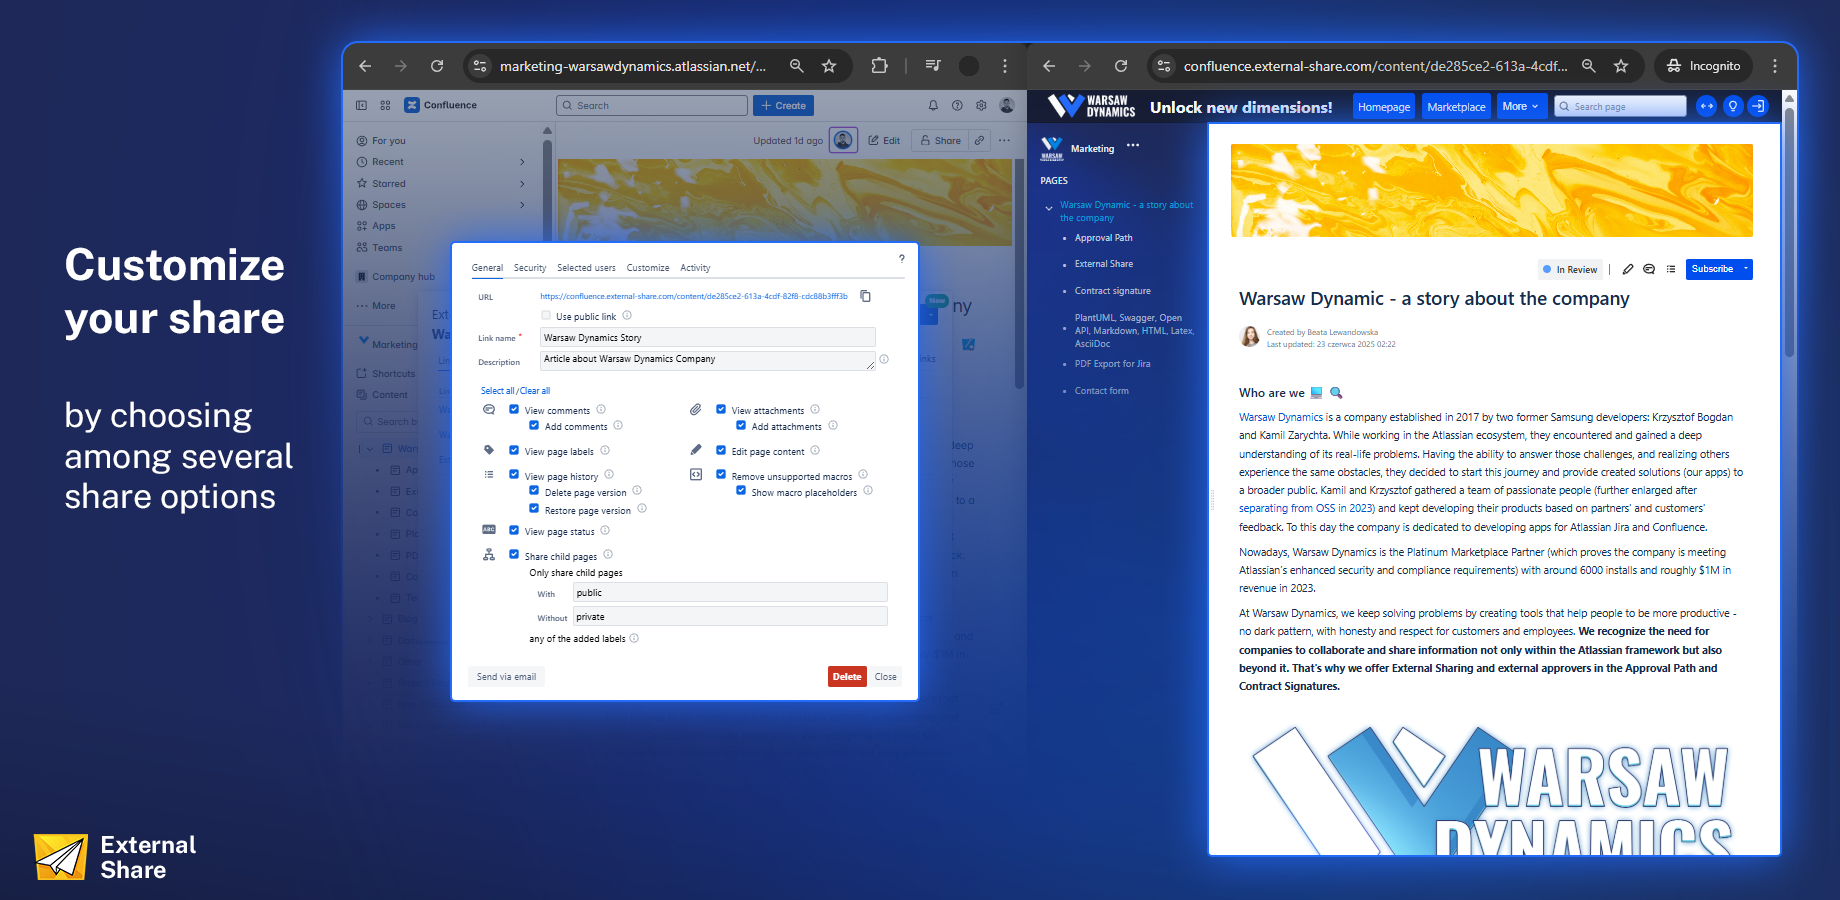Screen dimensions: 1840x900
Task: Uncheck the View page history checkbox
Action: point(514,475)
